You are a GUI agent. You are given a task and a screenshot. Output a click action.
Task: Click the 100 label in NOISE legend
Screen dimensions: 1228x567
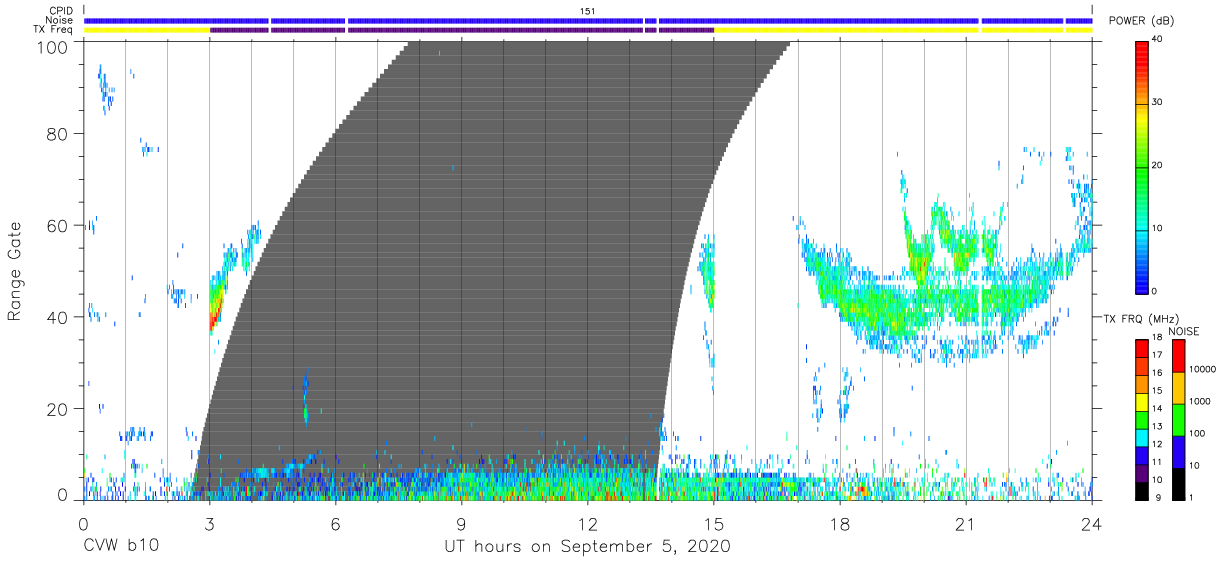[x=1197, y=433]
